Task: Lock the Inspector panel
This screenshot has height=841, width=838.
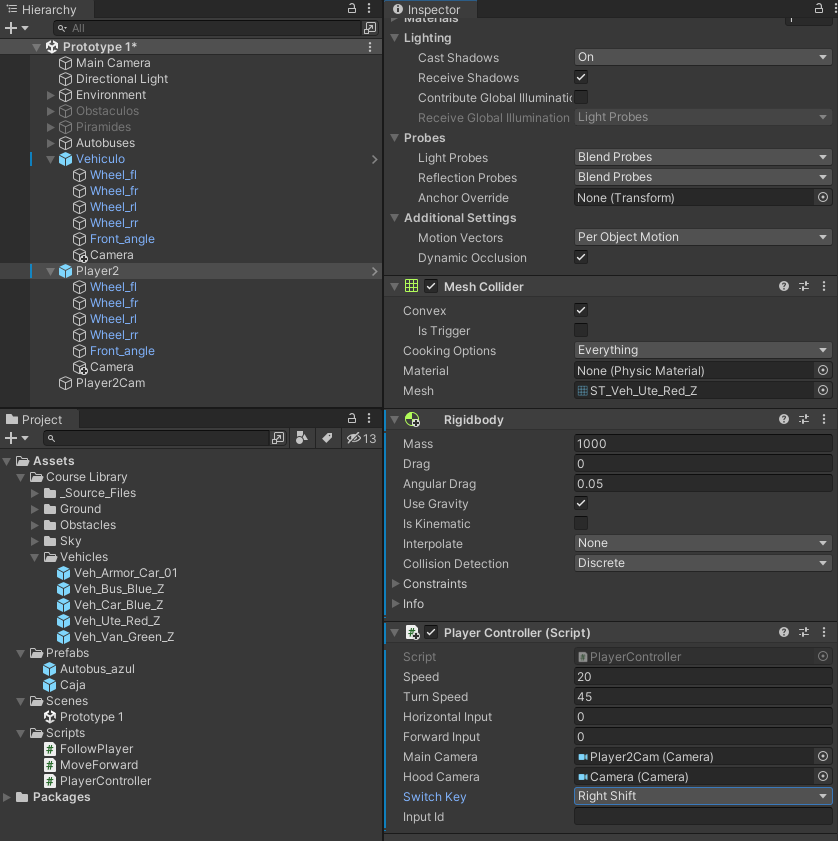Action: coord(819,9)
